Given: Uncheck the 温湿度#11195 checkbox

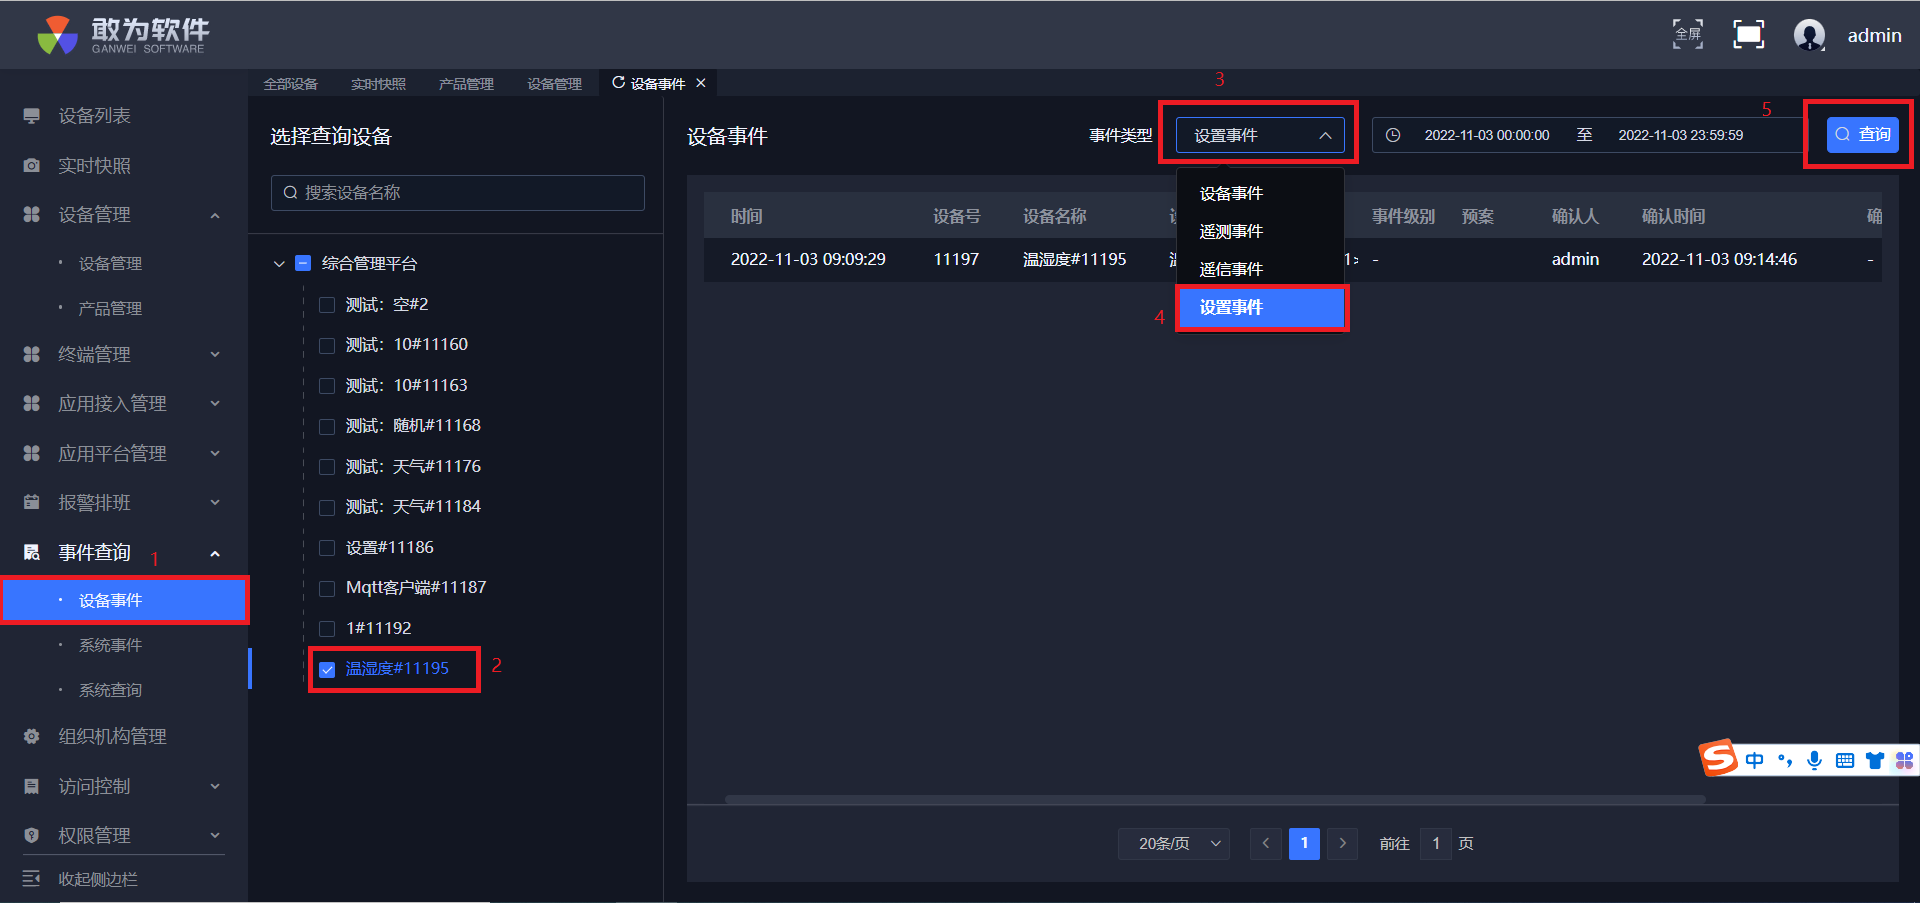Looking at the screenshot, I should pyautogui.click(x=327, y=669).
